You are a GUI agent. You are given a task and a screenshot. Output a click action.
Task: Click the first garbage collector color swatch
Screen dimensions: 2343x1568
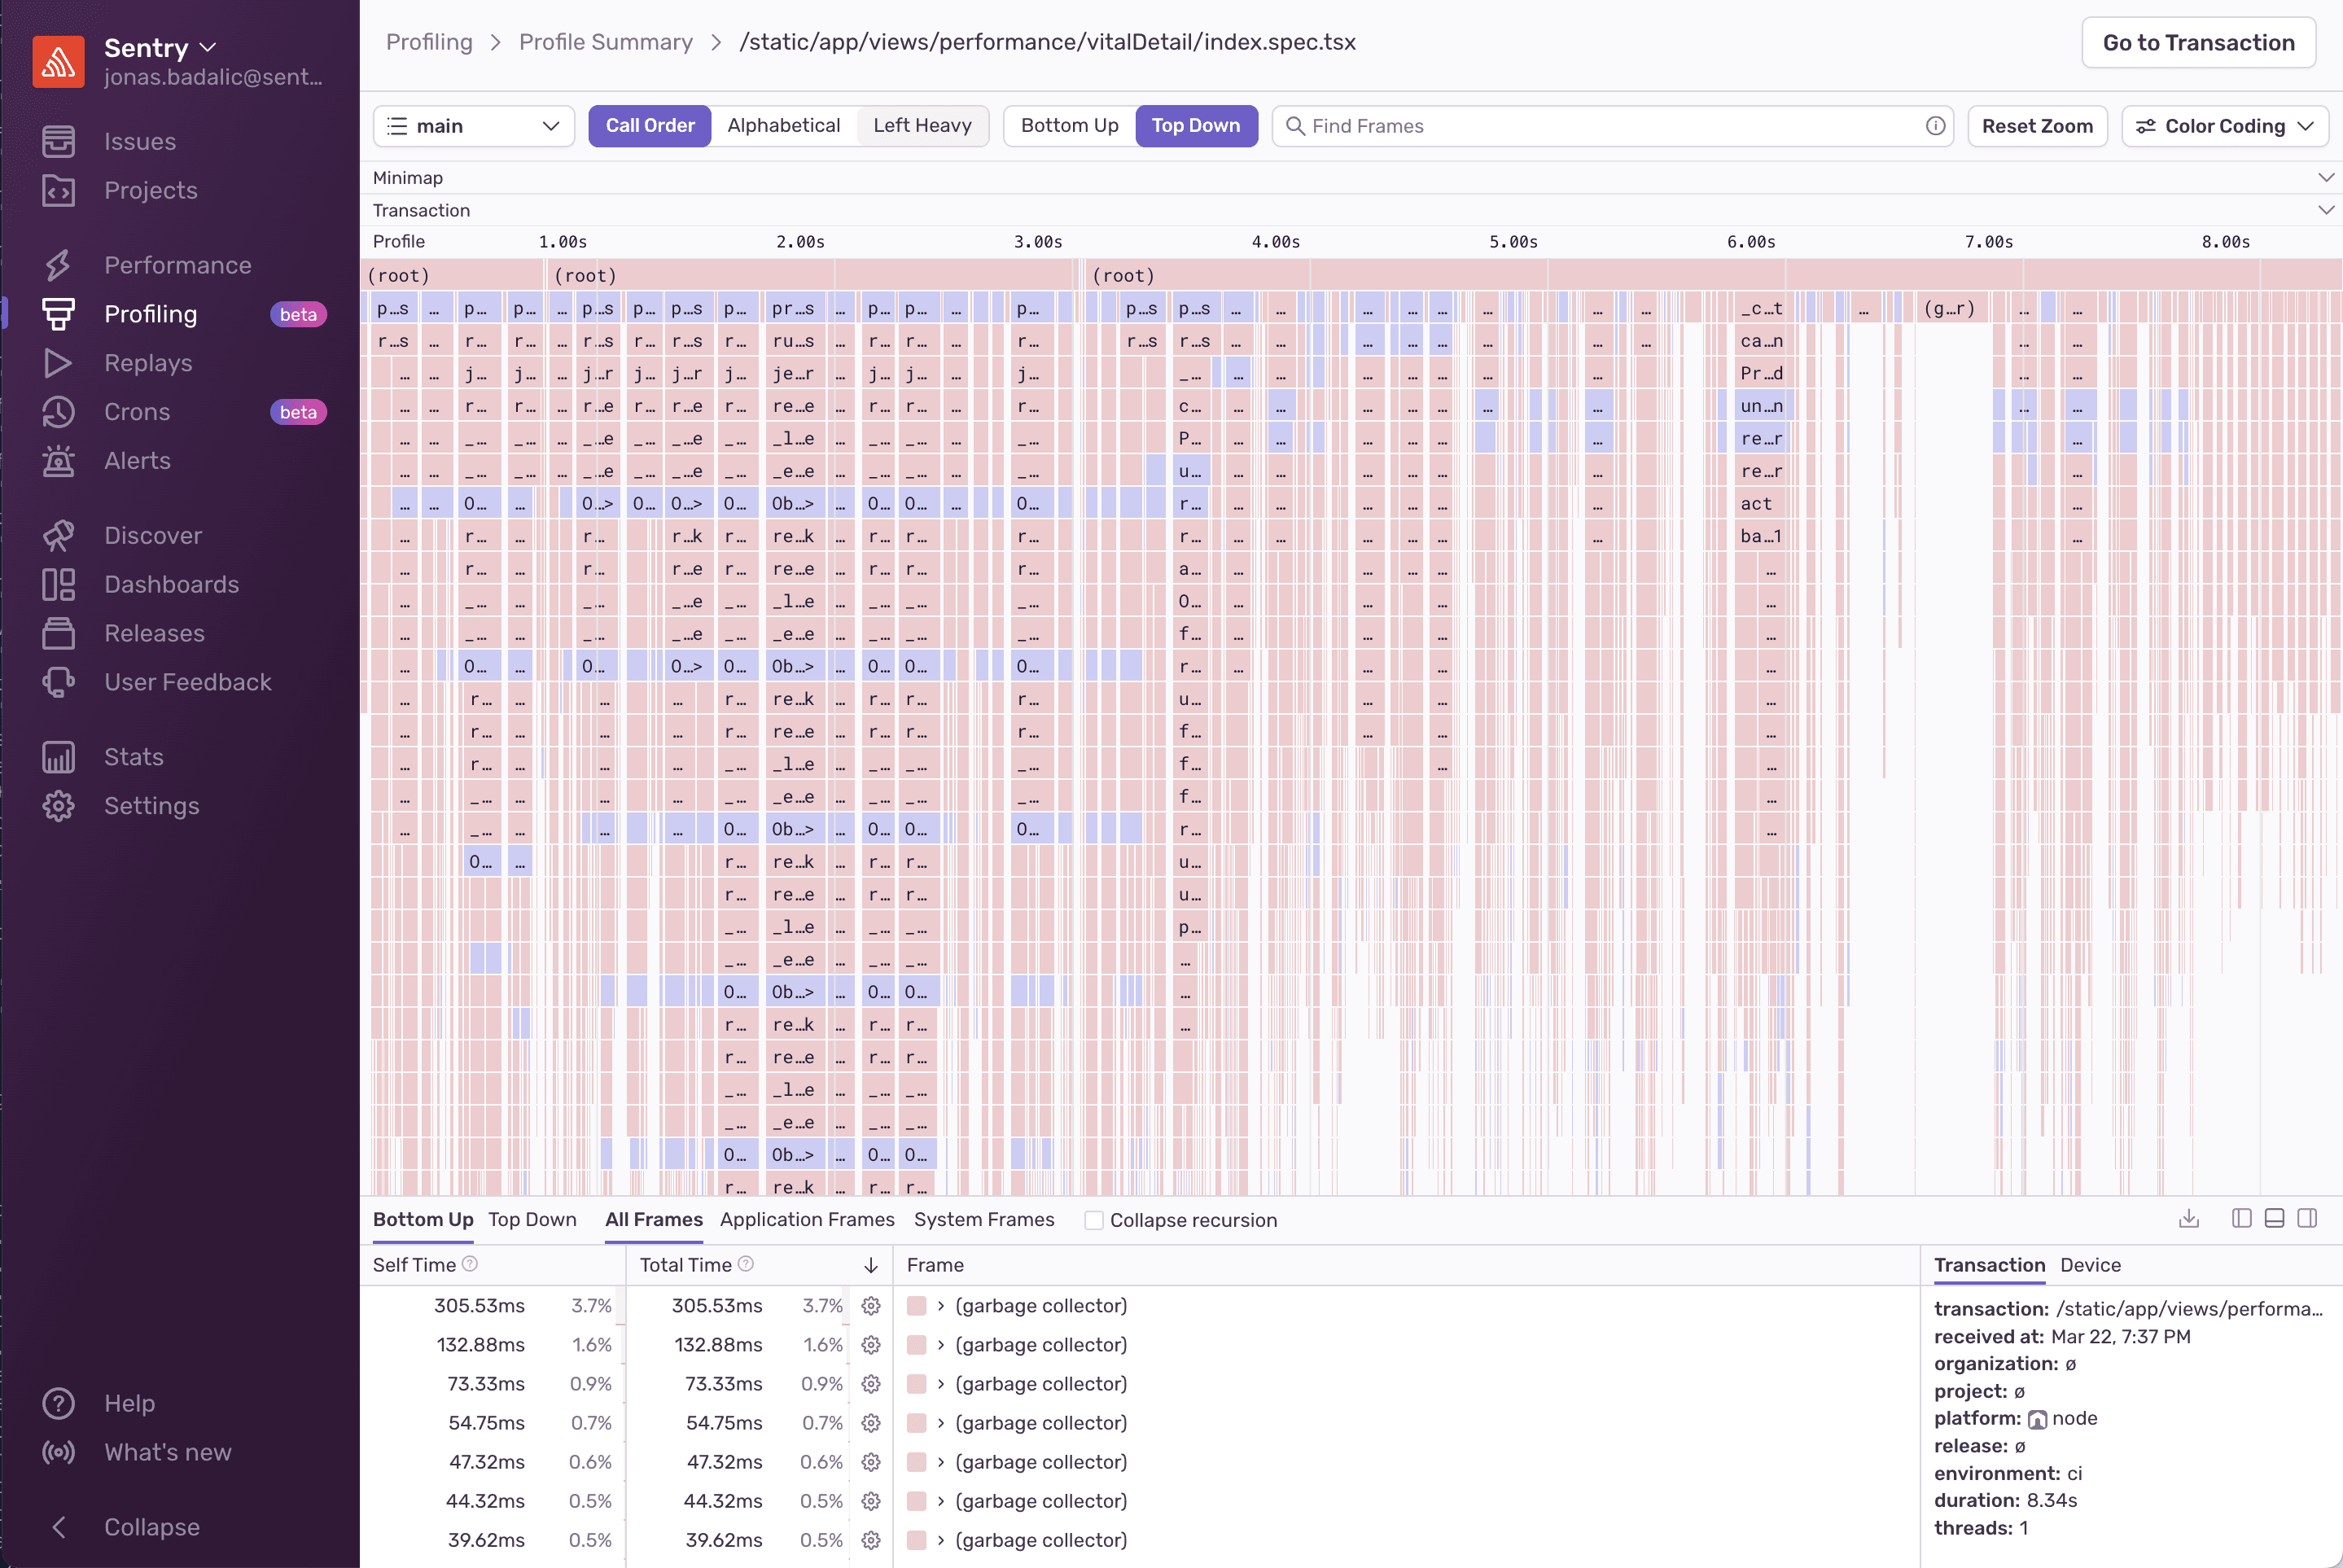point(916,1306)
